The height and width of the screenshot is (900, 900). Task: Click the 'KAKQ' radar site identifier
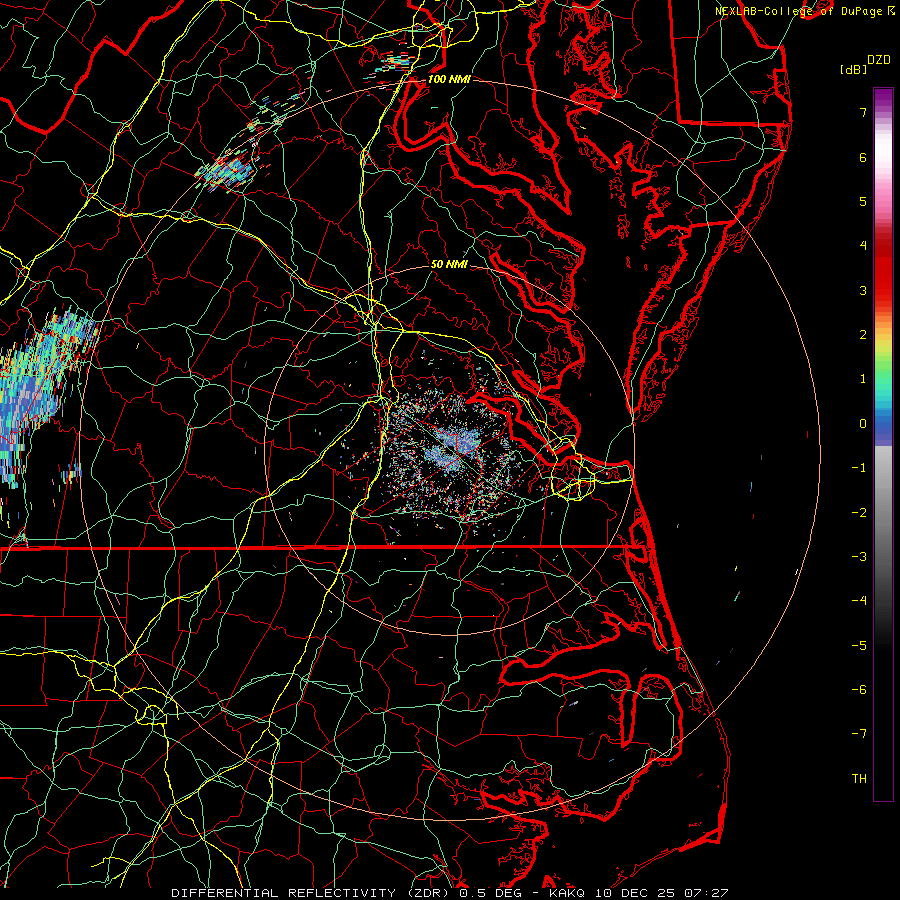point(569,893)
